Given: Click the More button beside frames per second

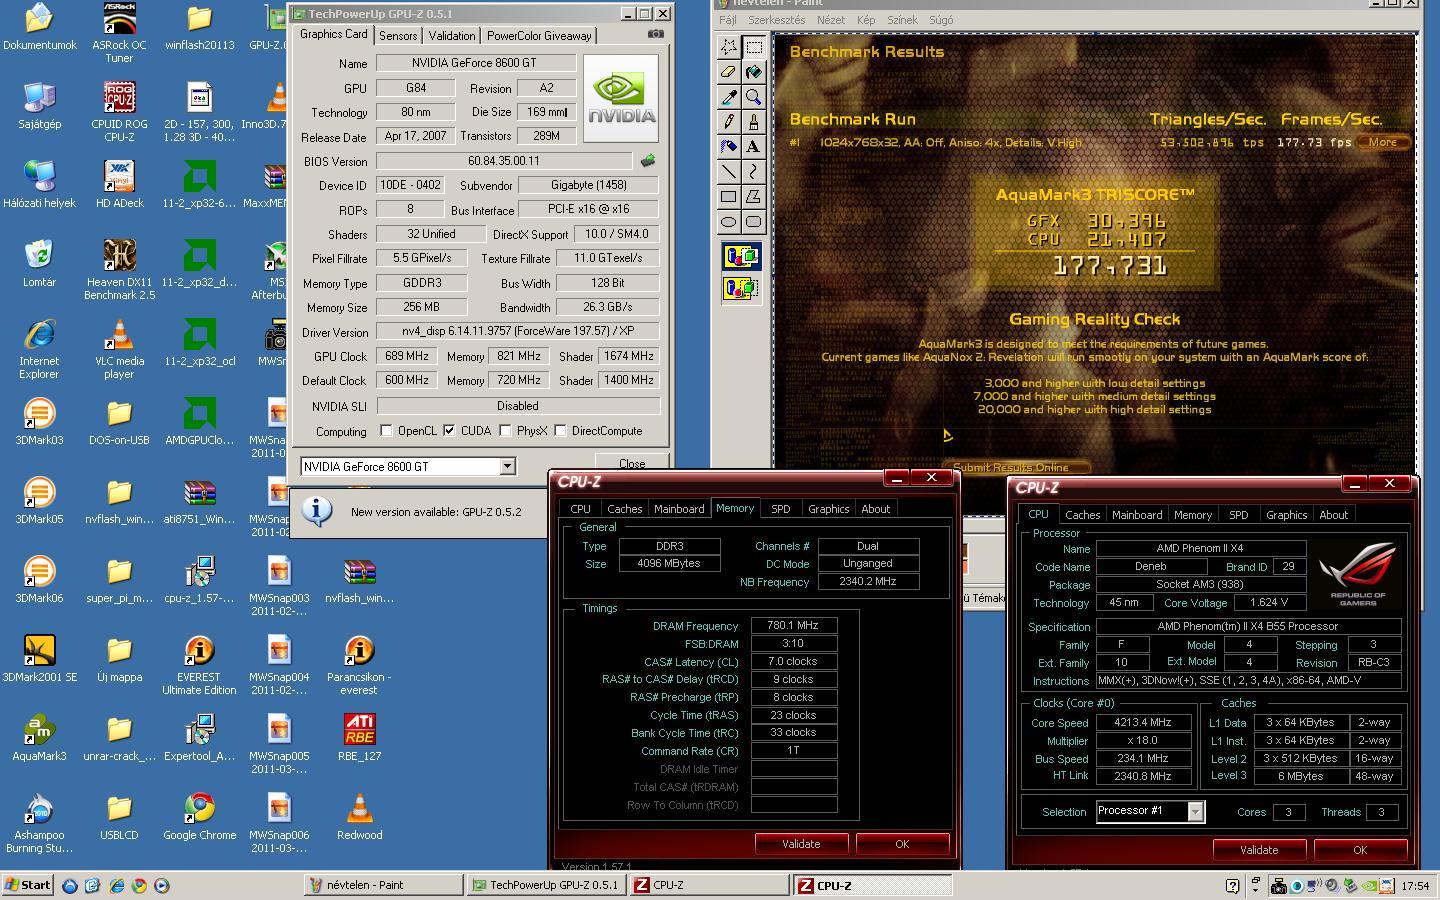Looking at the screenshot, I should 1383,142.
